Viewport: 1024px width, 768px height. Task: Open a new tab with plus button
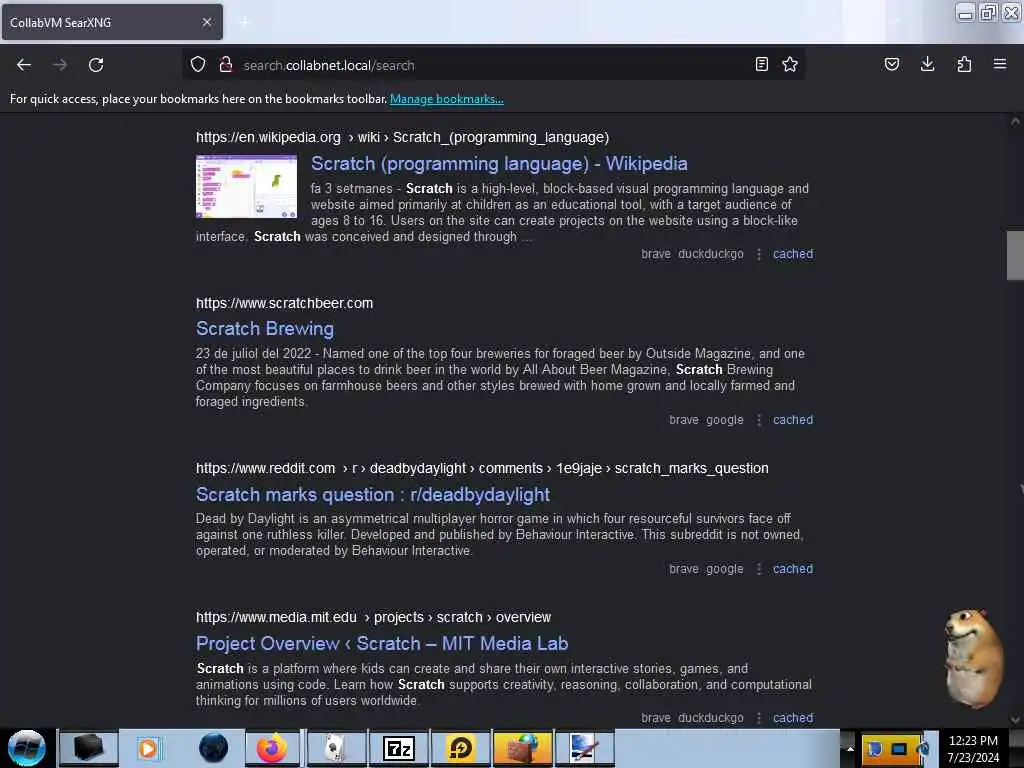244,23
